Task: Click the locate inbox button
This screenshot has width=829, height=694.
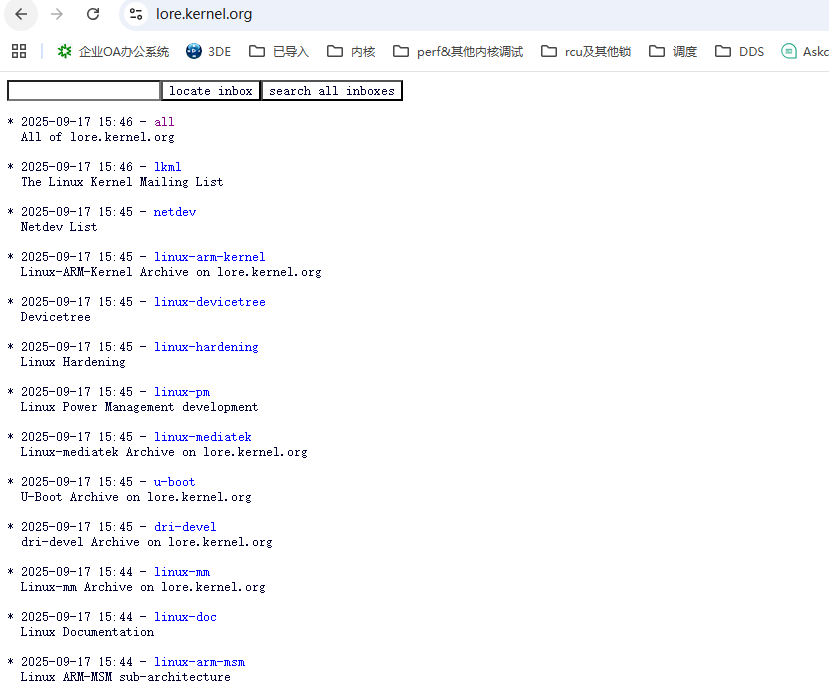Action: click(x=211, y=91)
